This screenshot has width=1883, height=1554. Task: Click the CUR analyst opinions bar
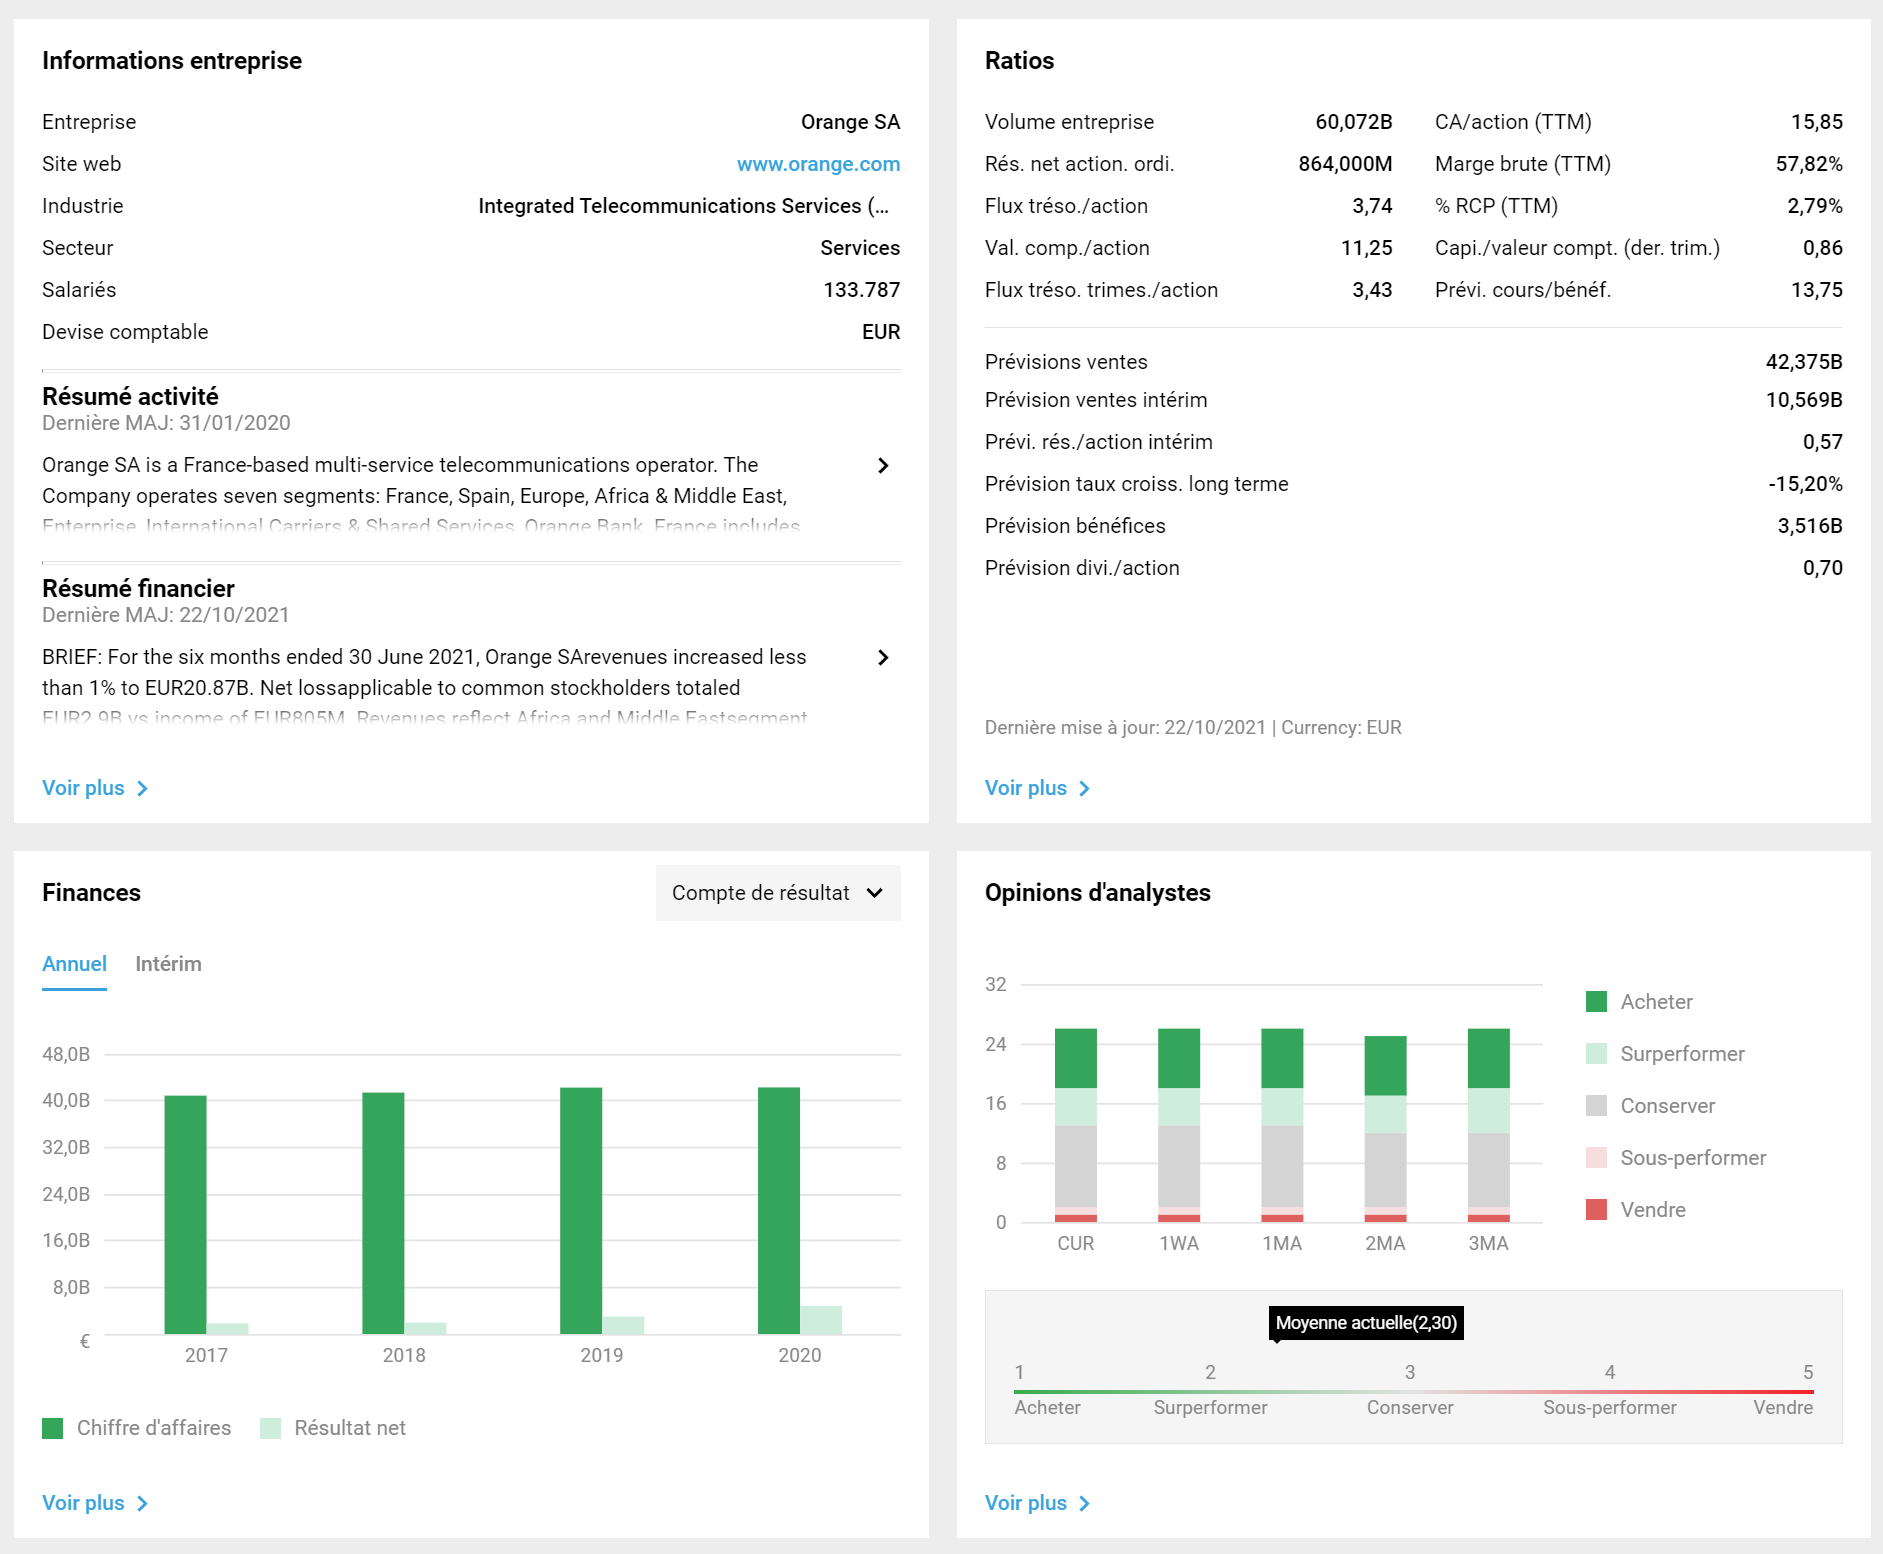click(1076, 1125)
